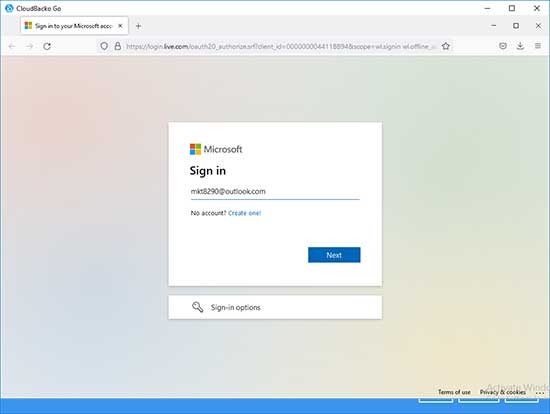The image size is (550, 414).
Task: Click the No account? text
Action: pos(208,213)
